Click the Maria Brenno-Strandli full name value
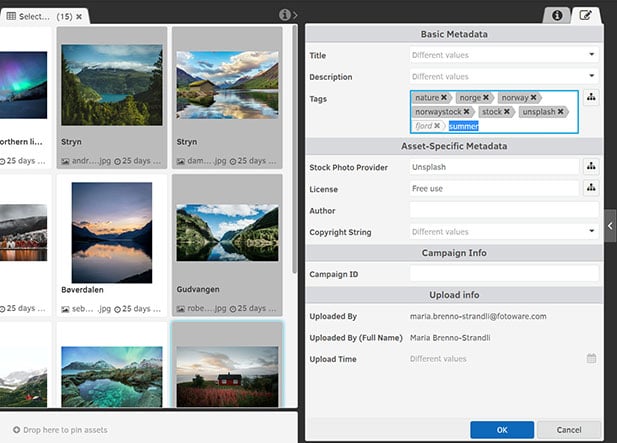 (x=450, y=338)
